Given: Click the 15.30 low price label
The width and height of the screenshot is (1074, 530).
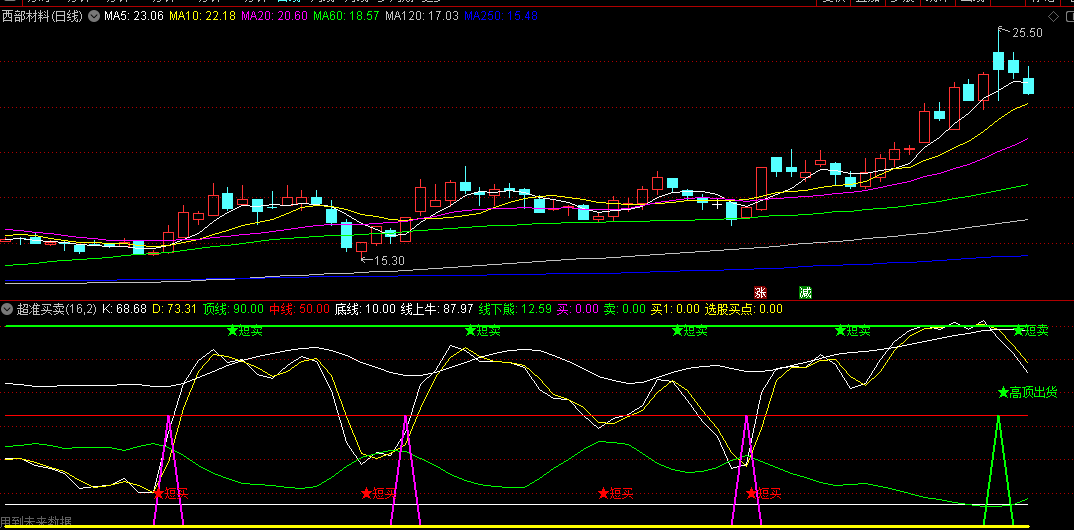Looking at the screenshot, I should coord(389,261).
